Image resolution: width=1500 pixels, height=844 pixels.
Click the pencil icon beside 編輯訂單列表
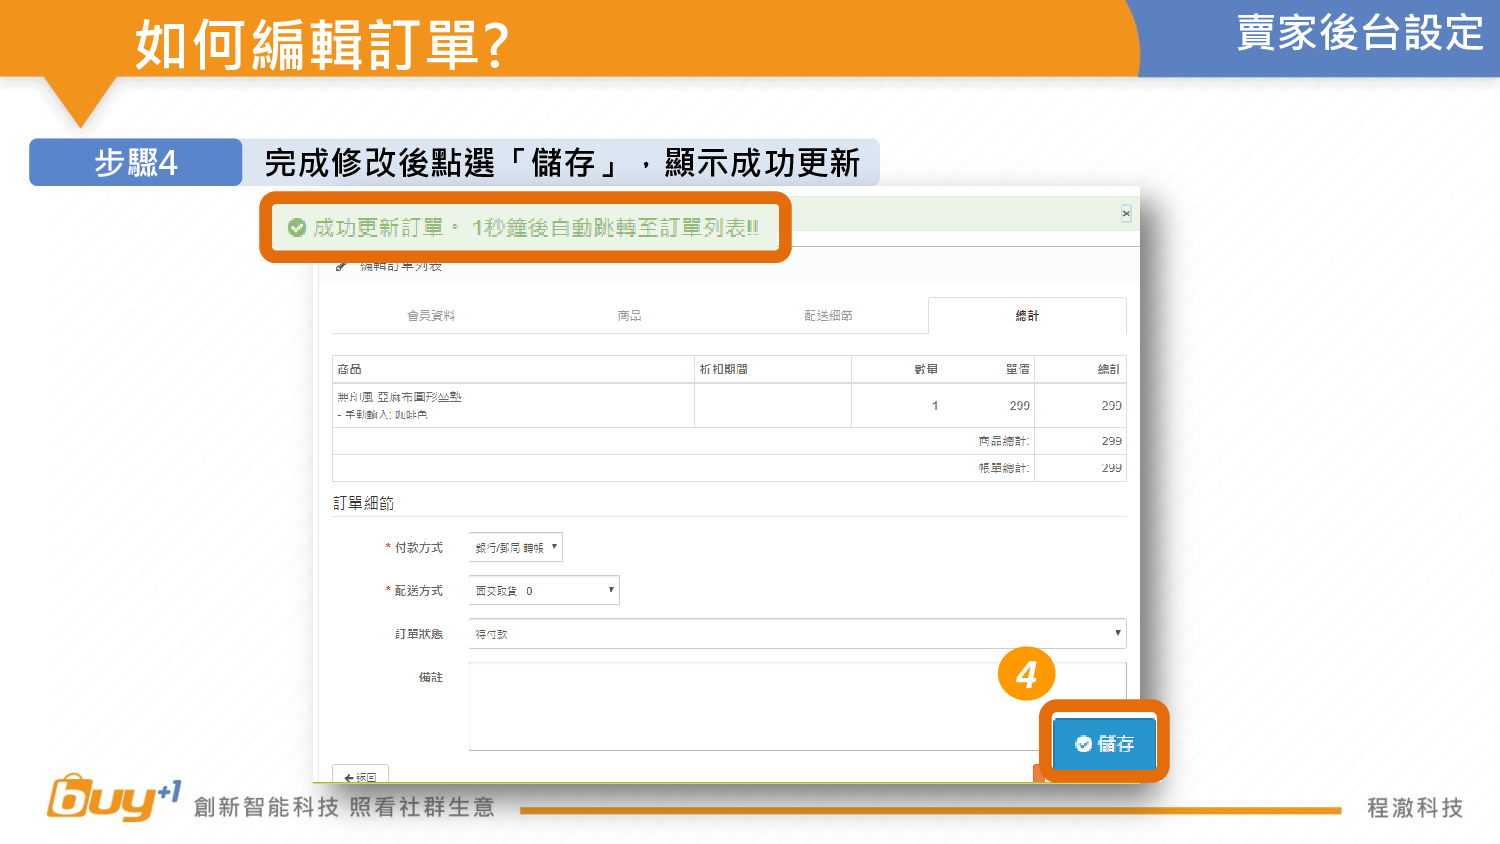pos(341,267)
